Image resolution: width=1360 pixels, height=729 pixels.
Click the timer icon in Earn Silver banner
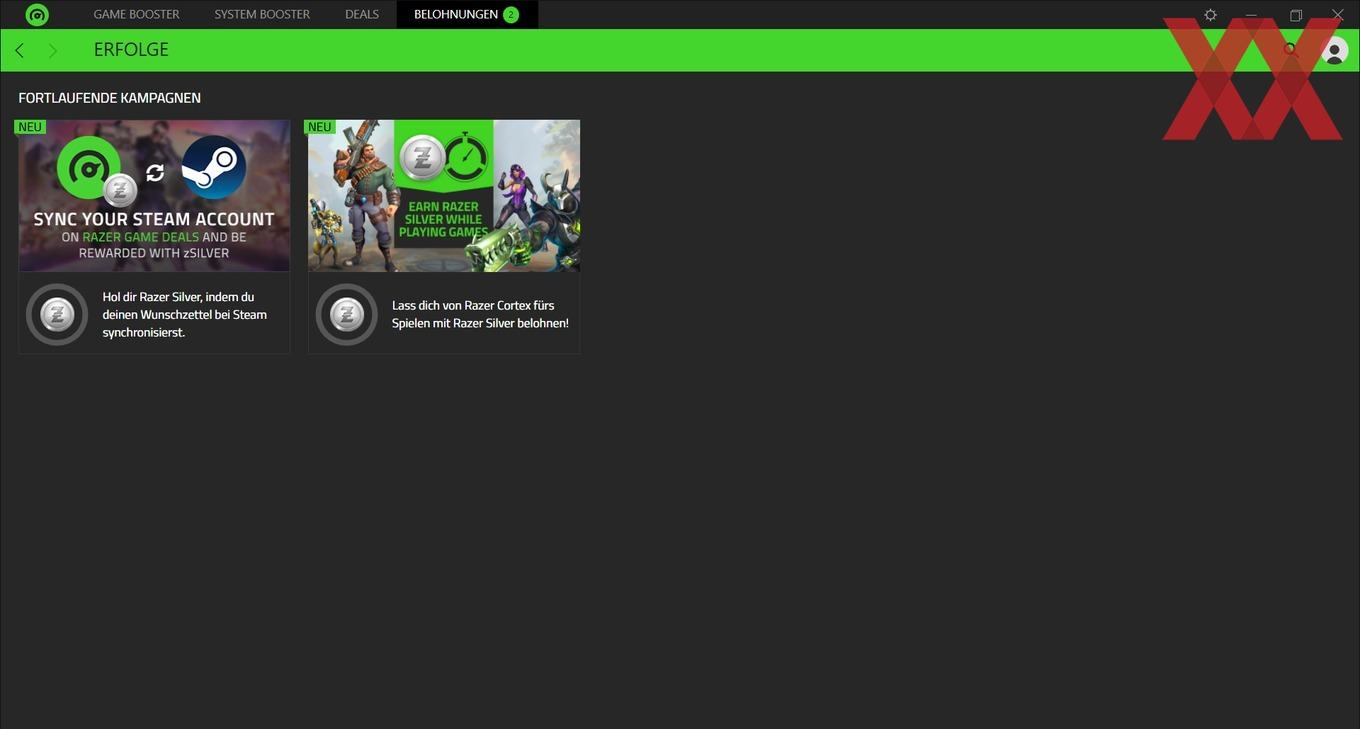click(466, 158)
